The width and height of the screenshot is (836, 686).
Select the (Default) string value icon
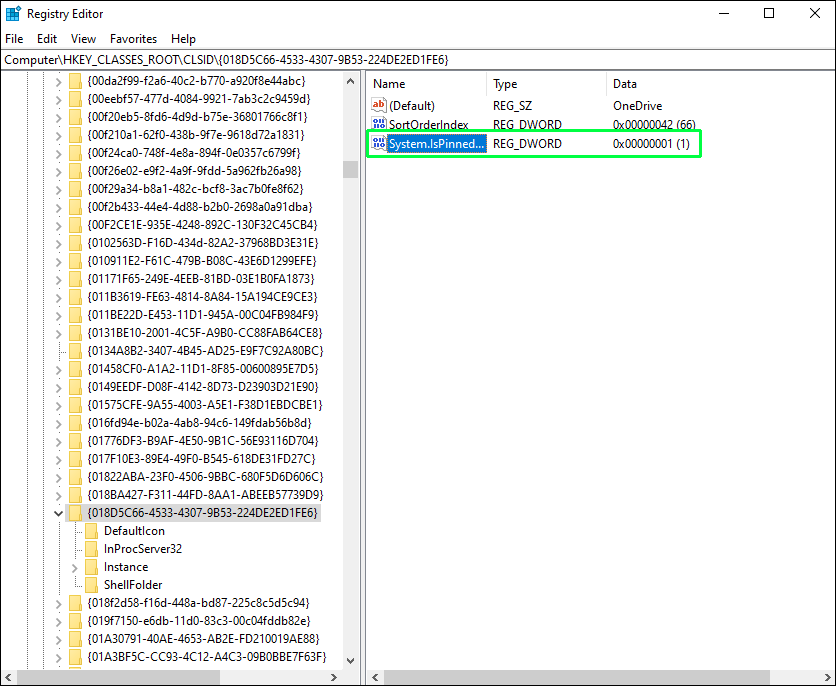click(x=379, y=105)
